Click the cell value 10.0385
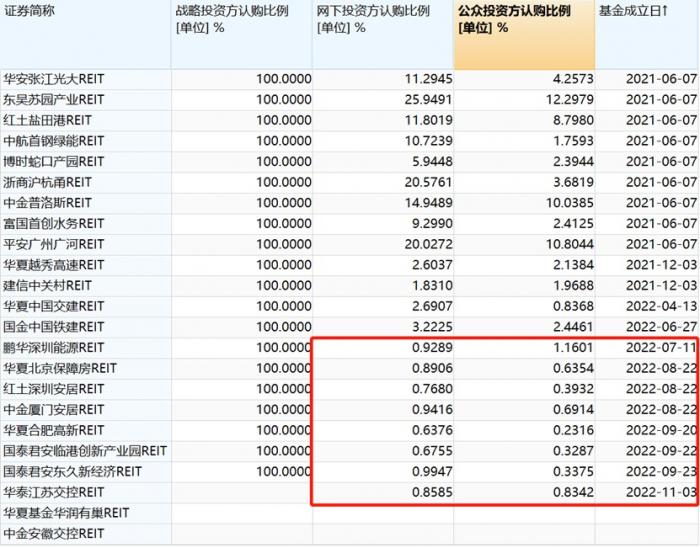 (x=570, y=203)
